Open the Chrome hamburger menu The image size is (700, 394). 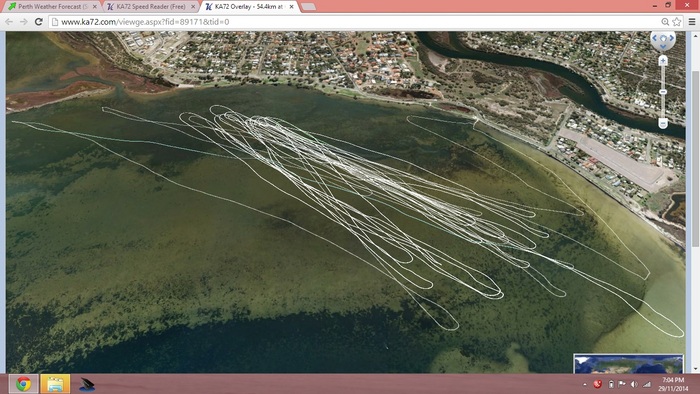(x=692, y=21)
